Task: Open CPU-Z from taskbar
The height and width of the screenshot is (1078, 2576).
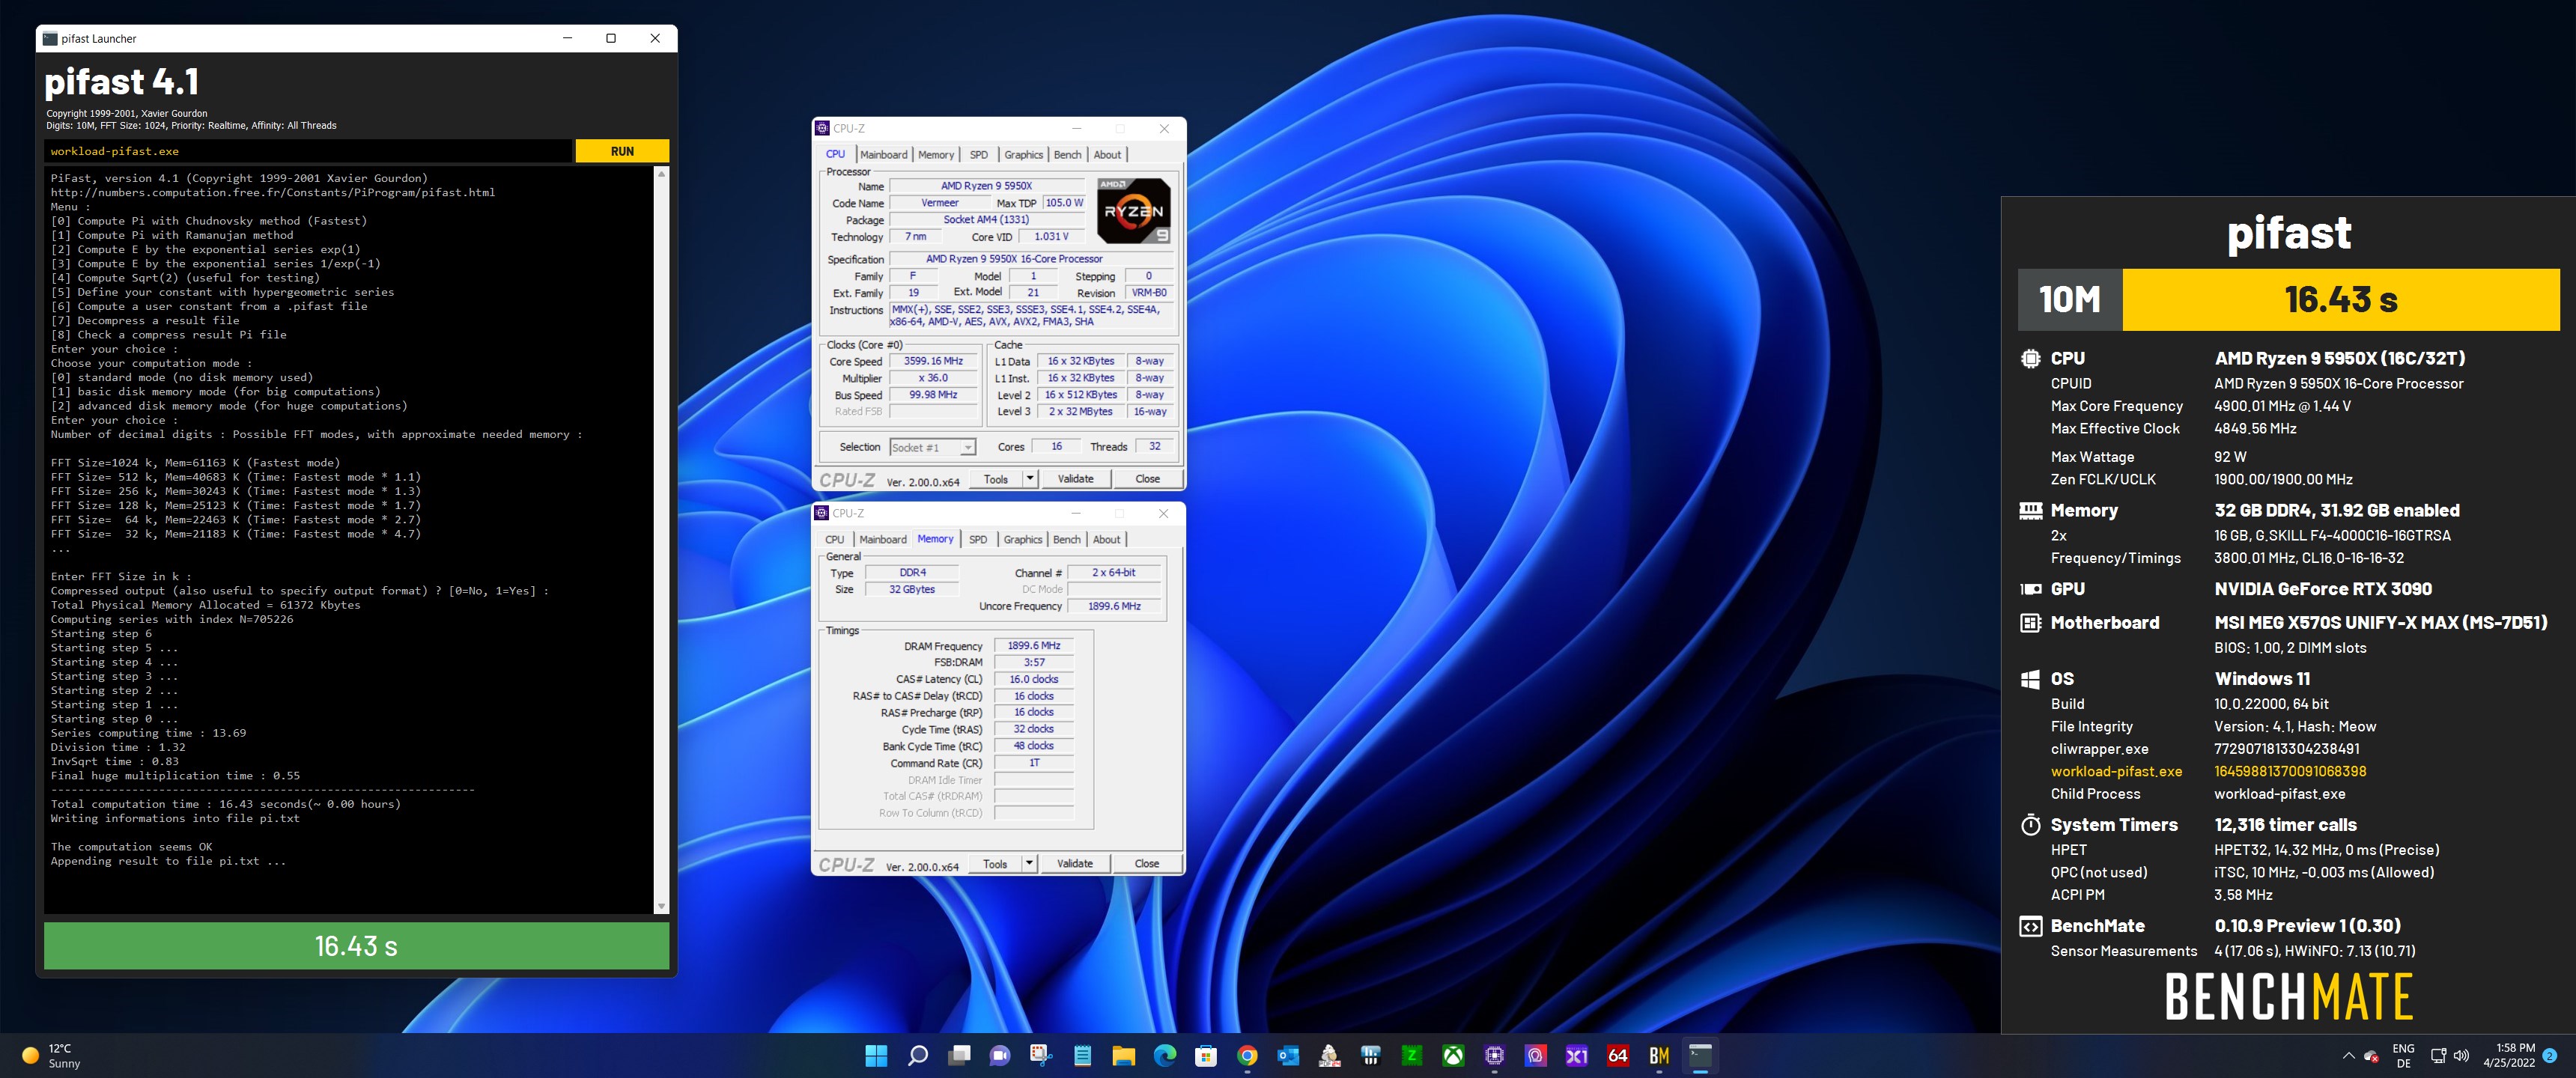Action: click(1494, 1055)
